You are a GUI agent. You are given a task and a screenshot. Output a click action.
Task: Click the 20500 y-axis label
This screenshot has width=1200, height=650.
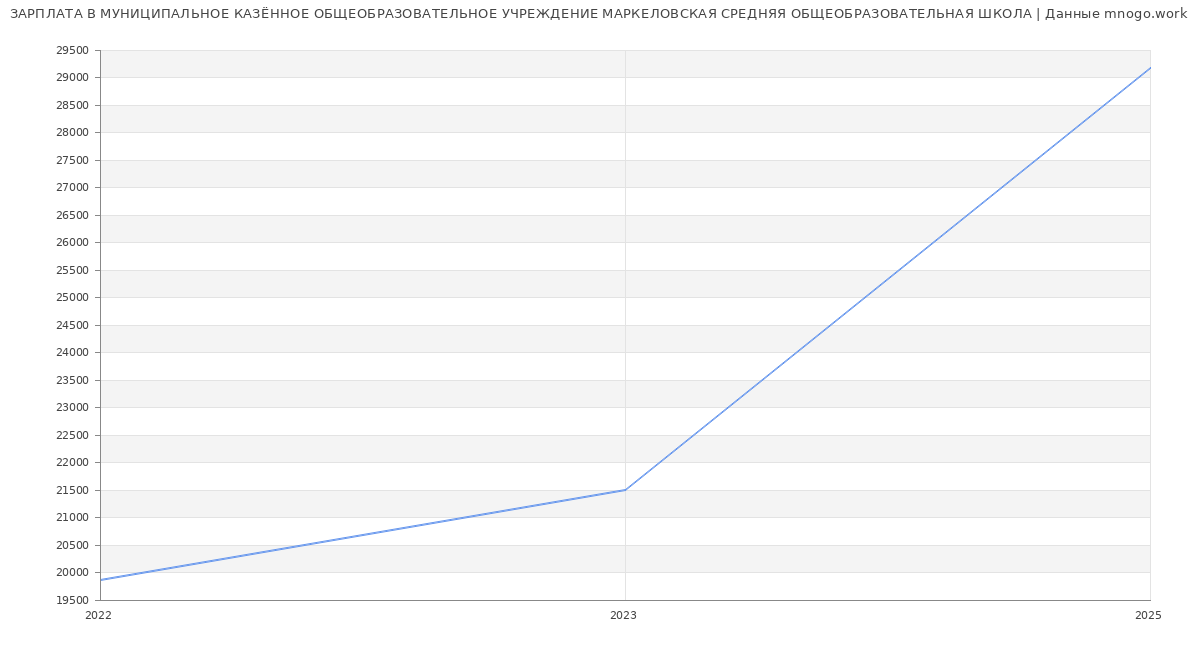tap(73, 545)
